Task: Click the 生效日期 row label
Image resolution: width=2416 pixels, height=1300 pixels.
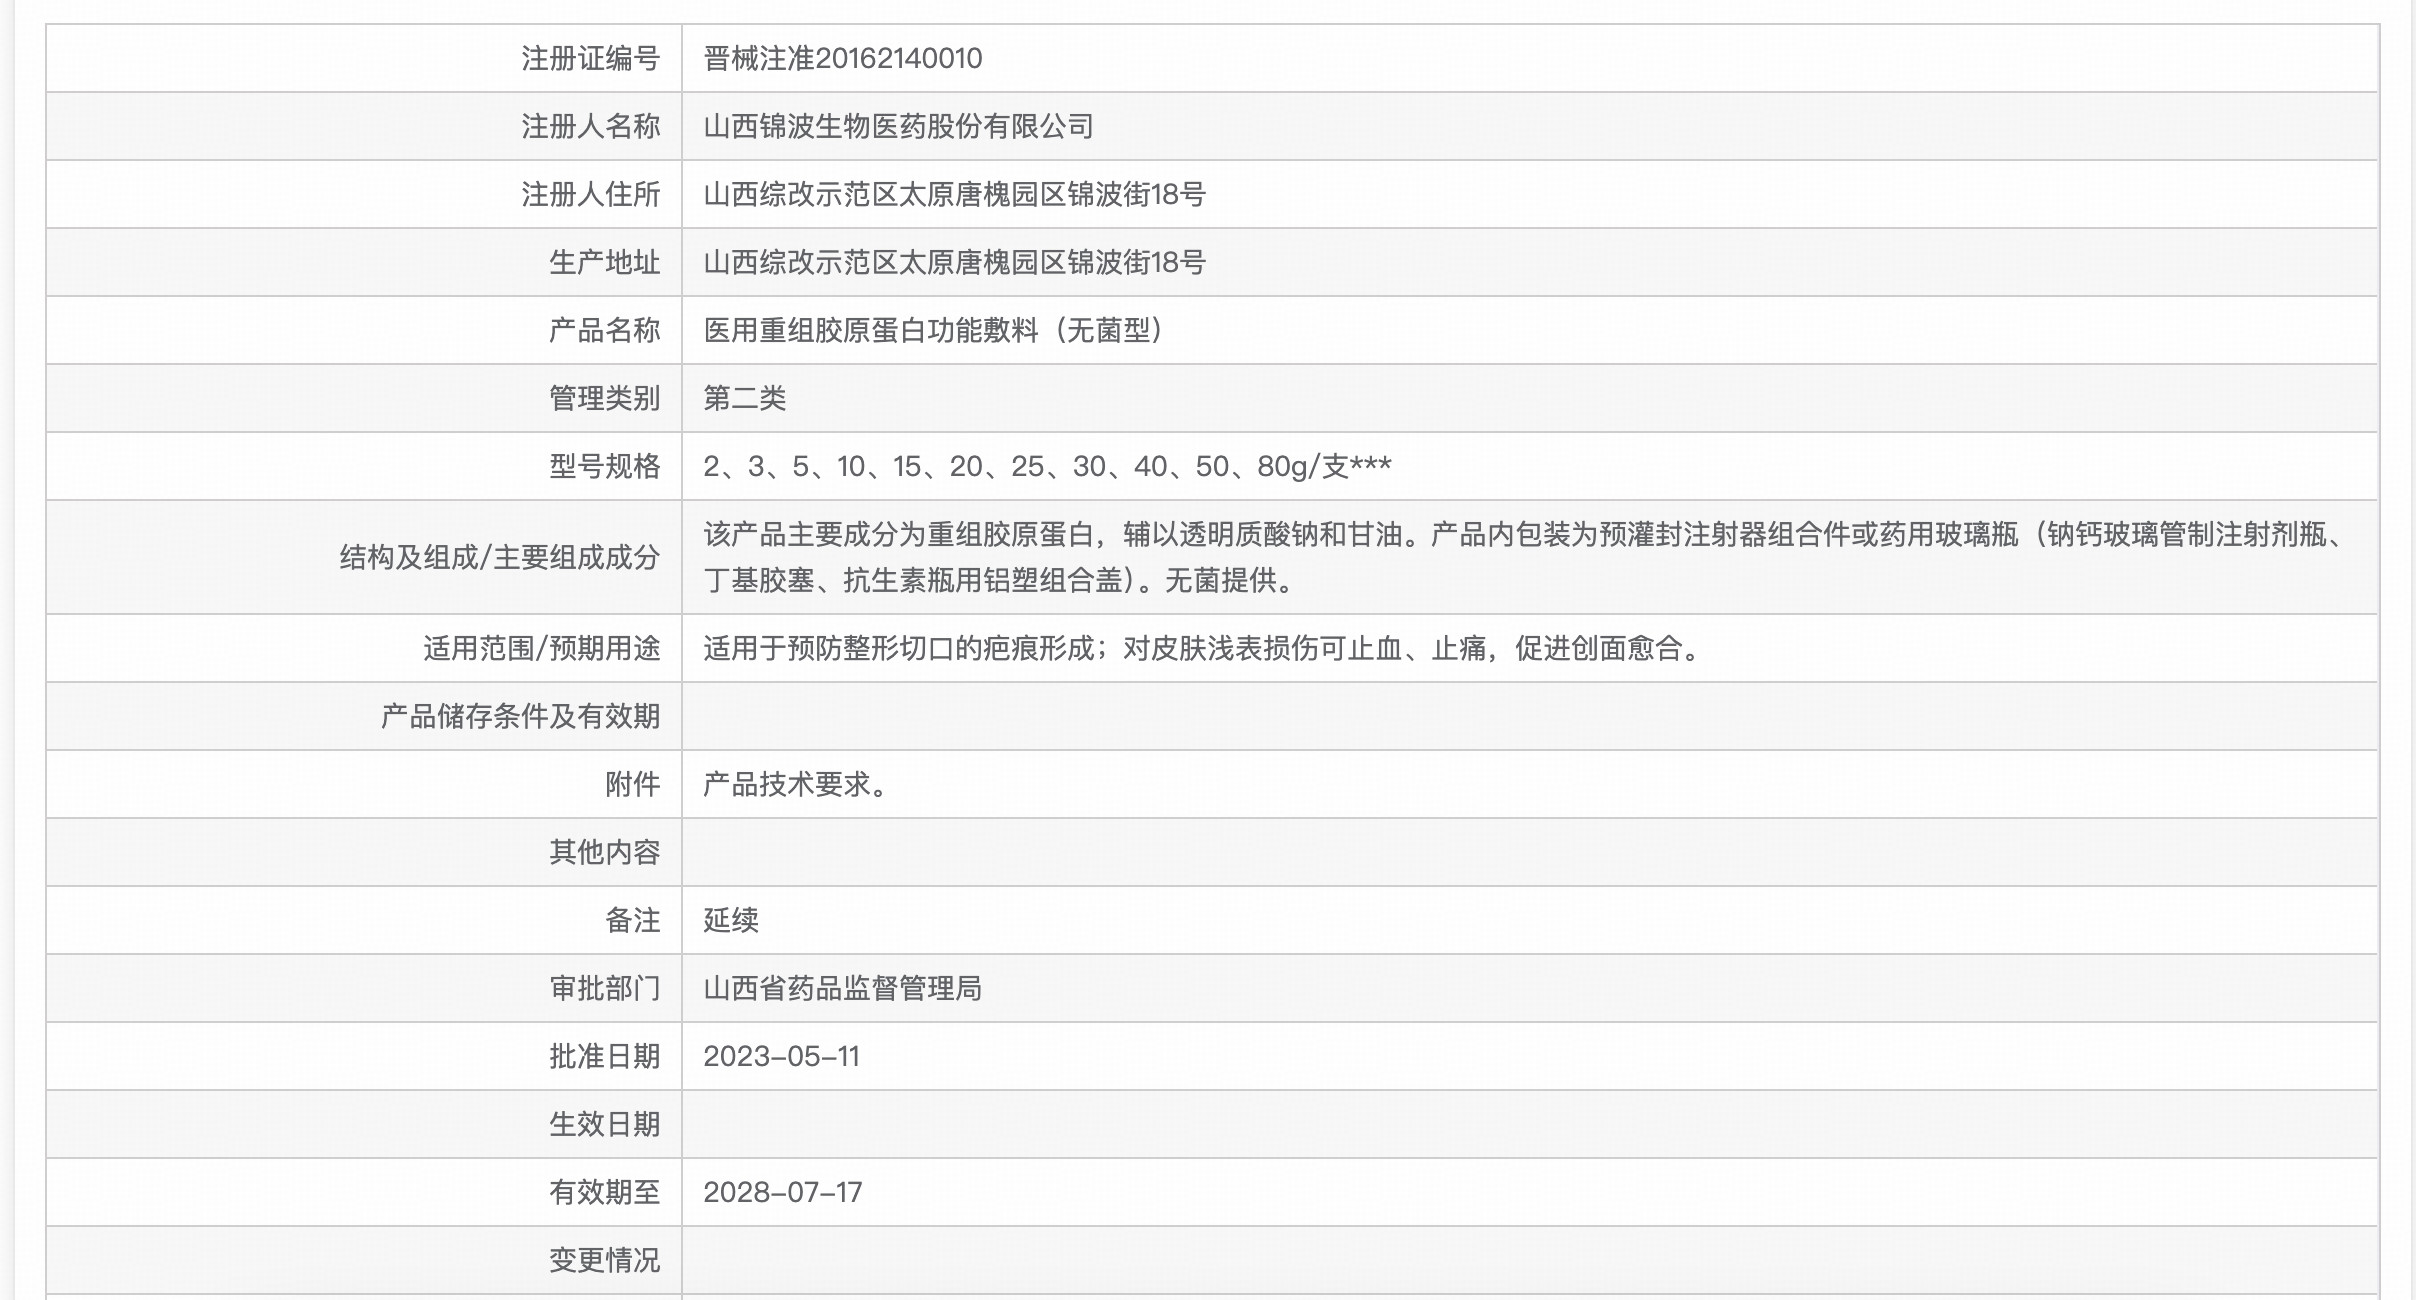Action: click(x=604, y=1125)
